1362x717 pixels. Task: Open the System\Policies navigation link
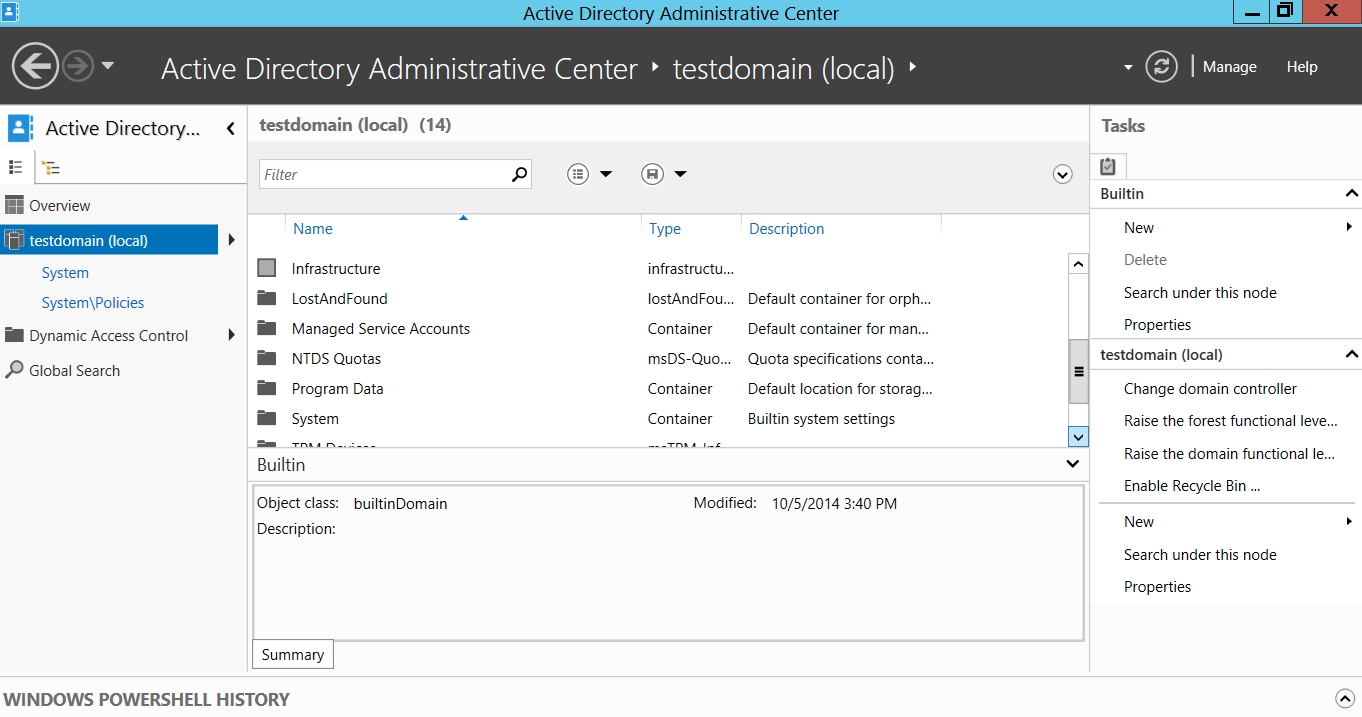(93, 303)
